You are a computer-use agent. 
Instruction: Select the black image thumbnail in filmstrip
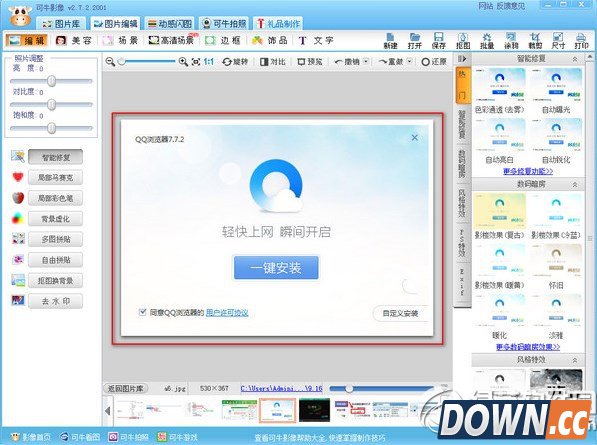click(x=314, y=410)
